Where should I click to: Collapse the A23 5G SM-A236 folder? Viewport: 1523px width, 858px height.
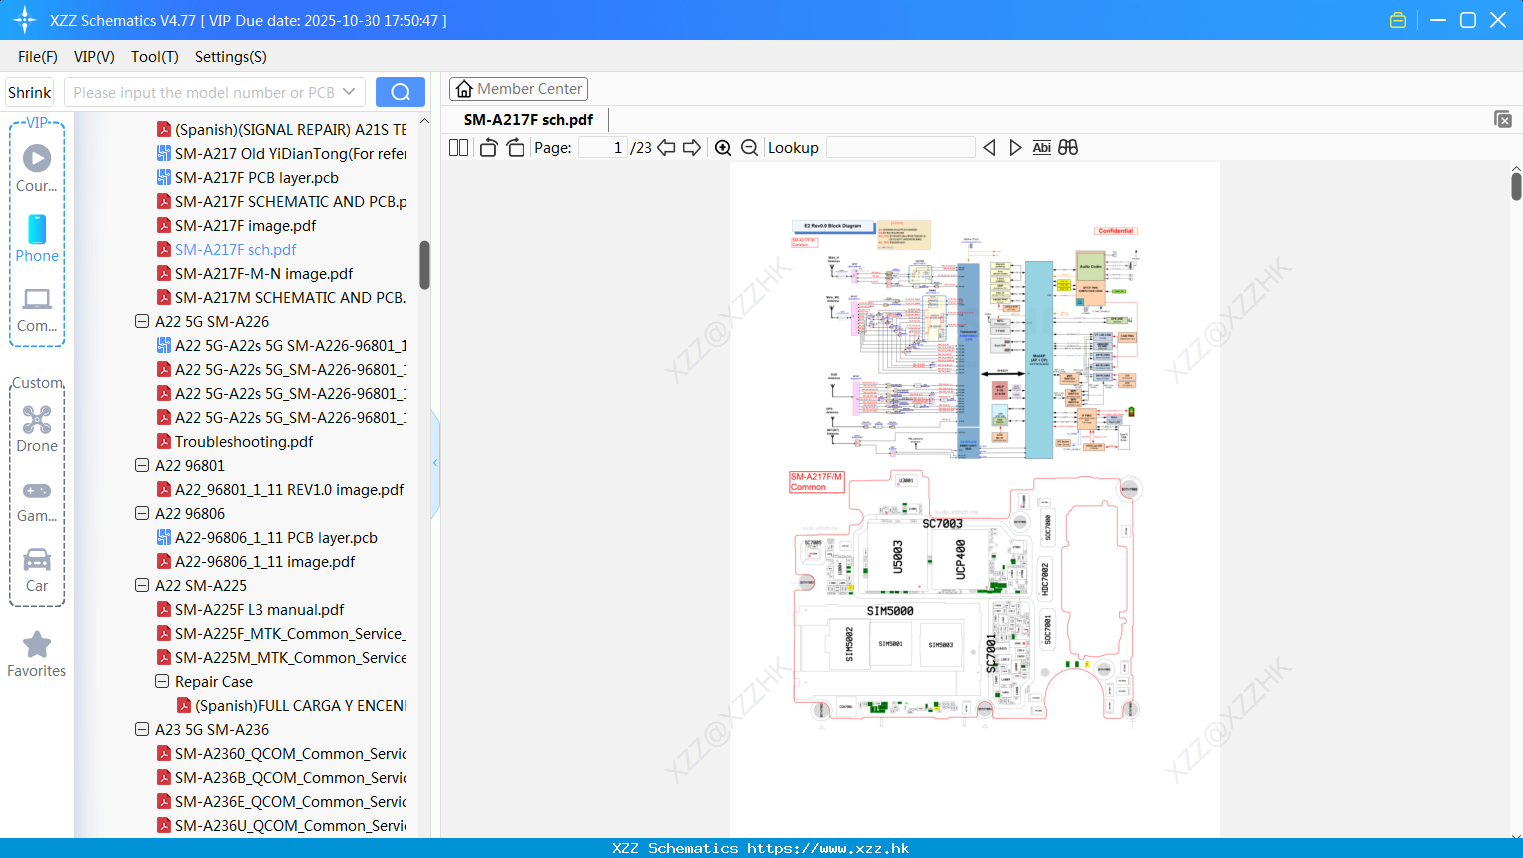coord(142,729)
